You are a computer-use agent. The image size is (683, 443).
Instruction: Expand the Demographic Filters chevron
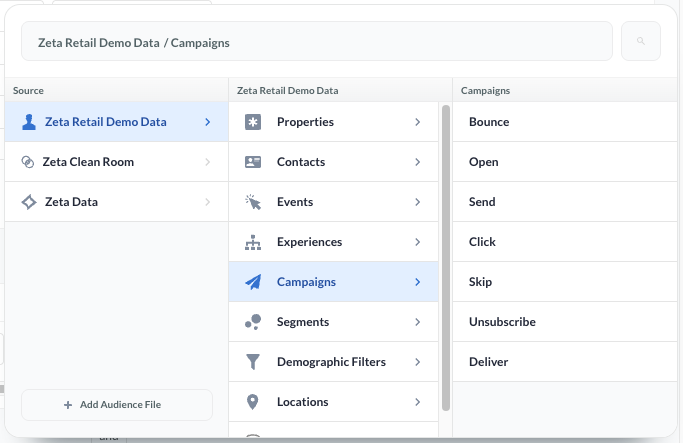pyautogui.click(x=418, y=362)
